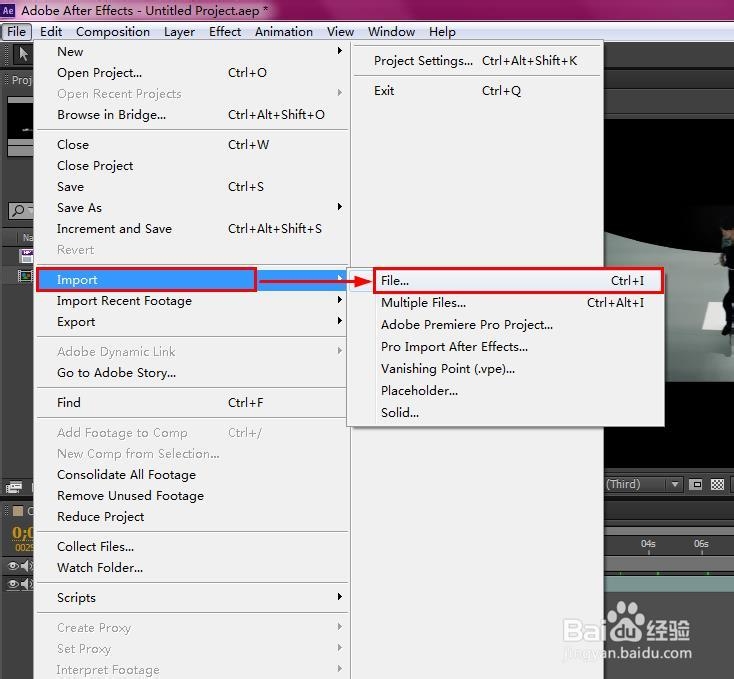Hide the first timeline layer via eye icon
This screenshot has width=734, height=679.
(13, 566)
